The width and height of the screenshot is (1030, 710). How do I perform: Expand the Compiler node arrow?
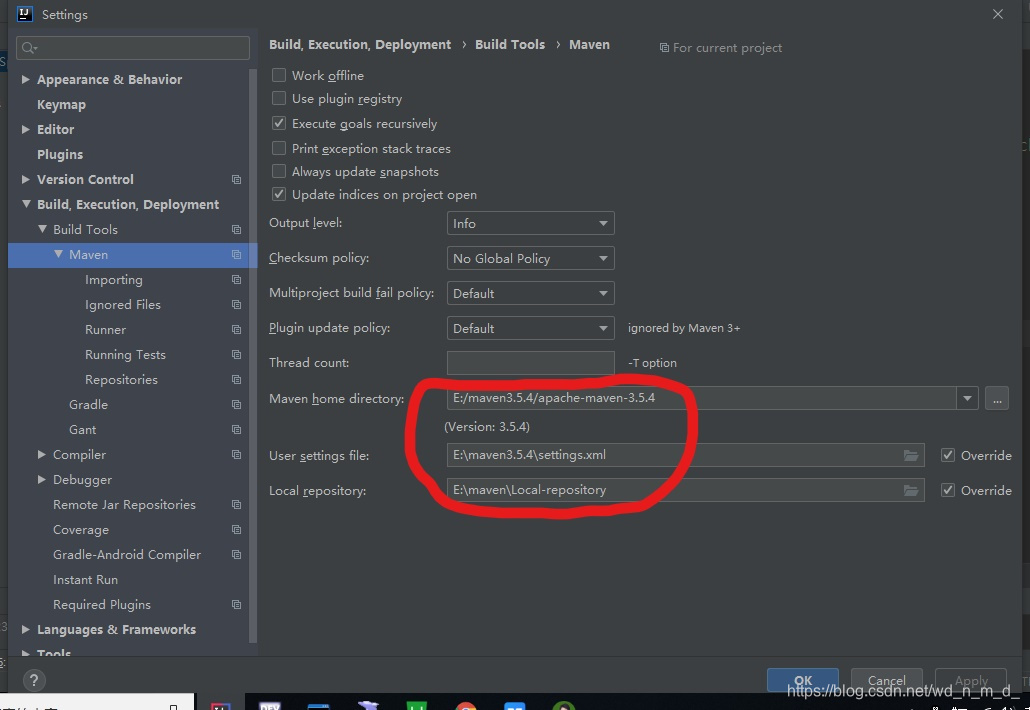[41, 454]
